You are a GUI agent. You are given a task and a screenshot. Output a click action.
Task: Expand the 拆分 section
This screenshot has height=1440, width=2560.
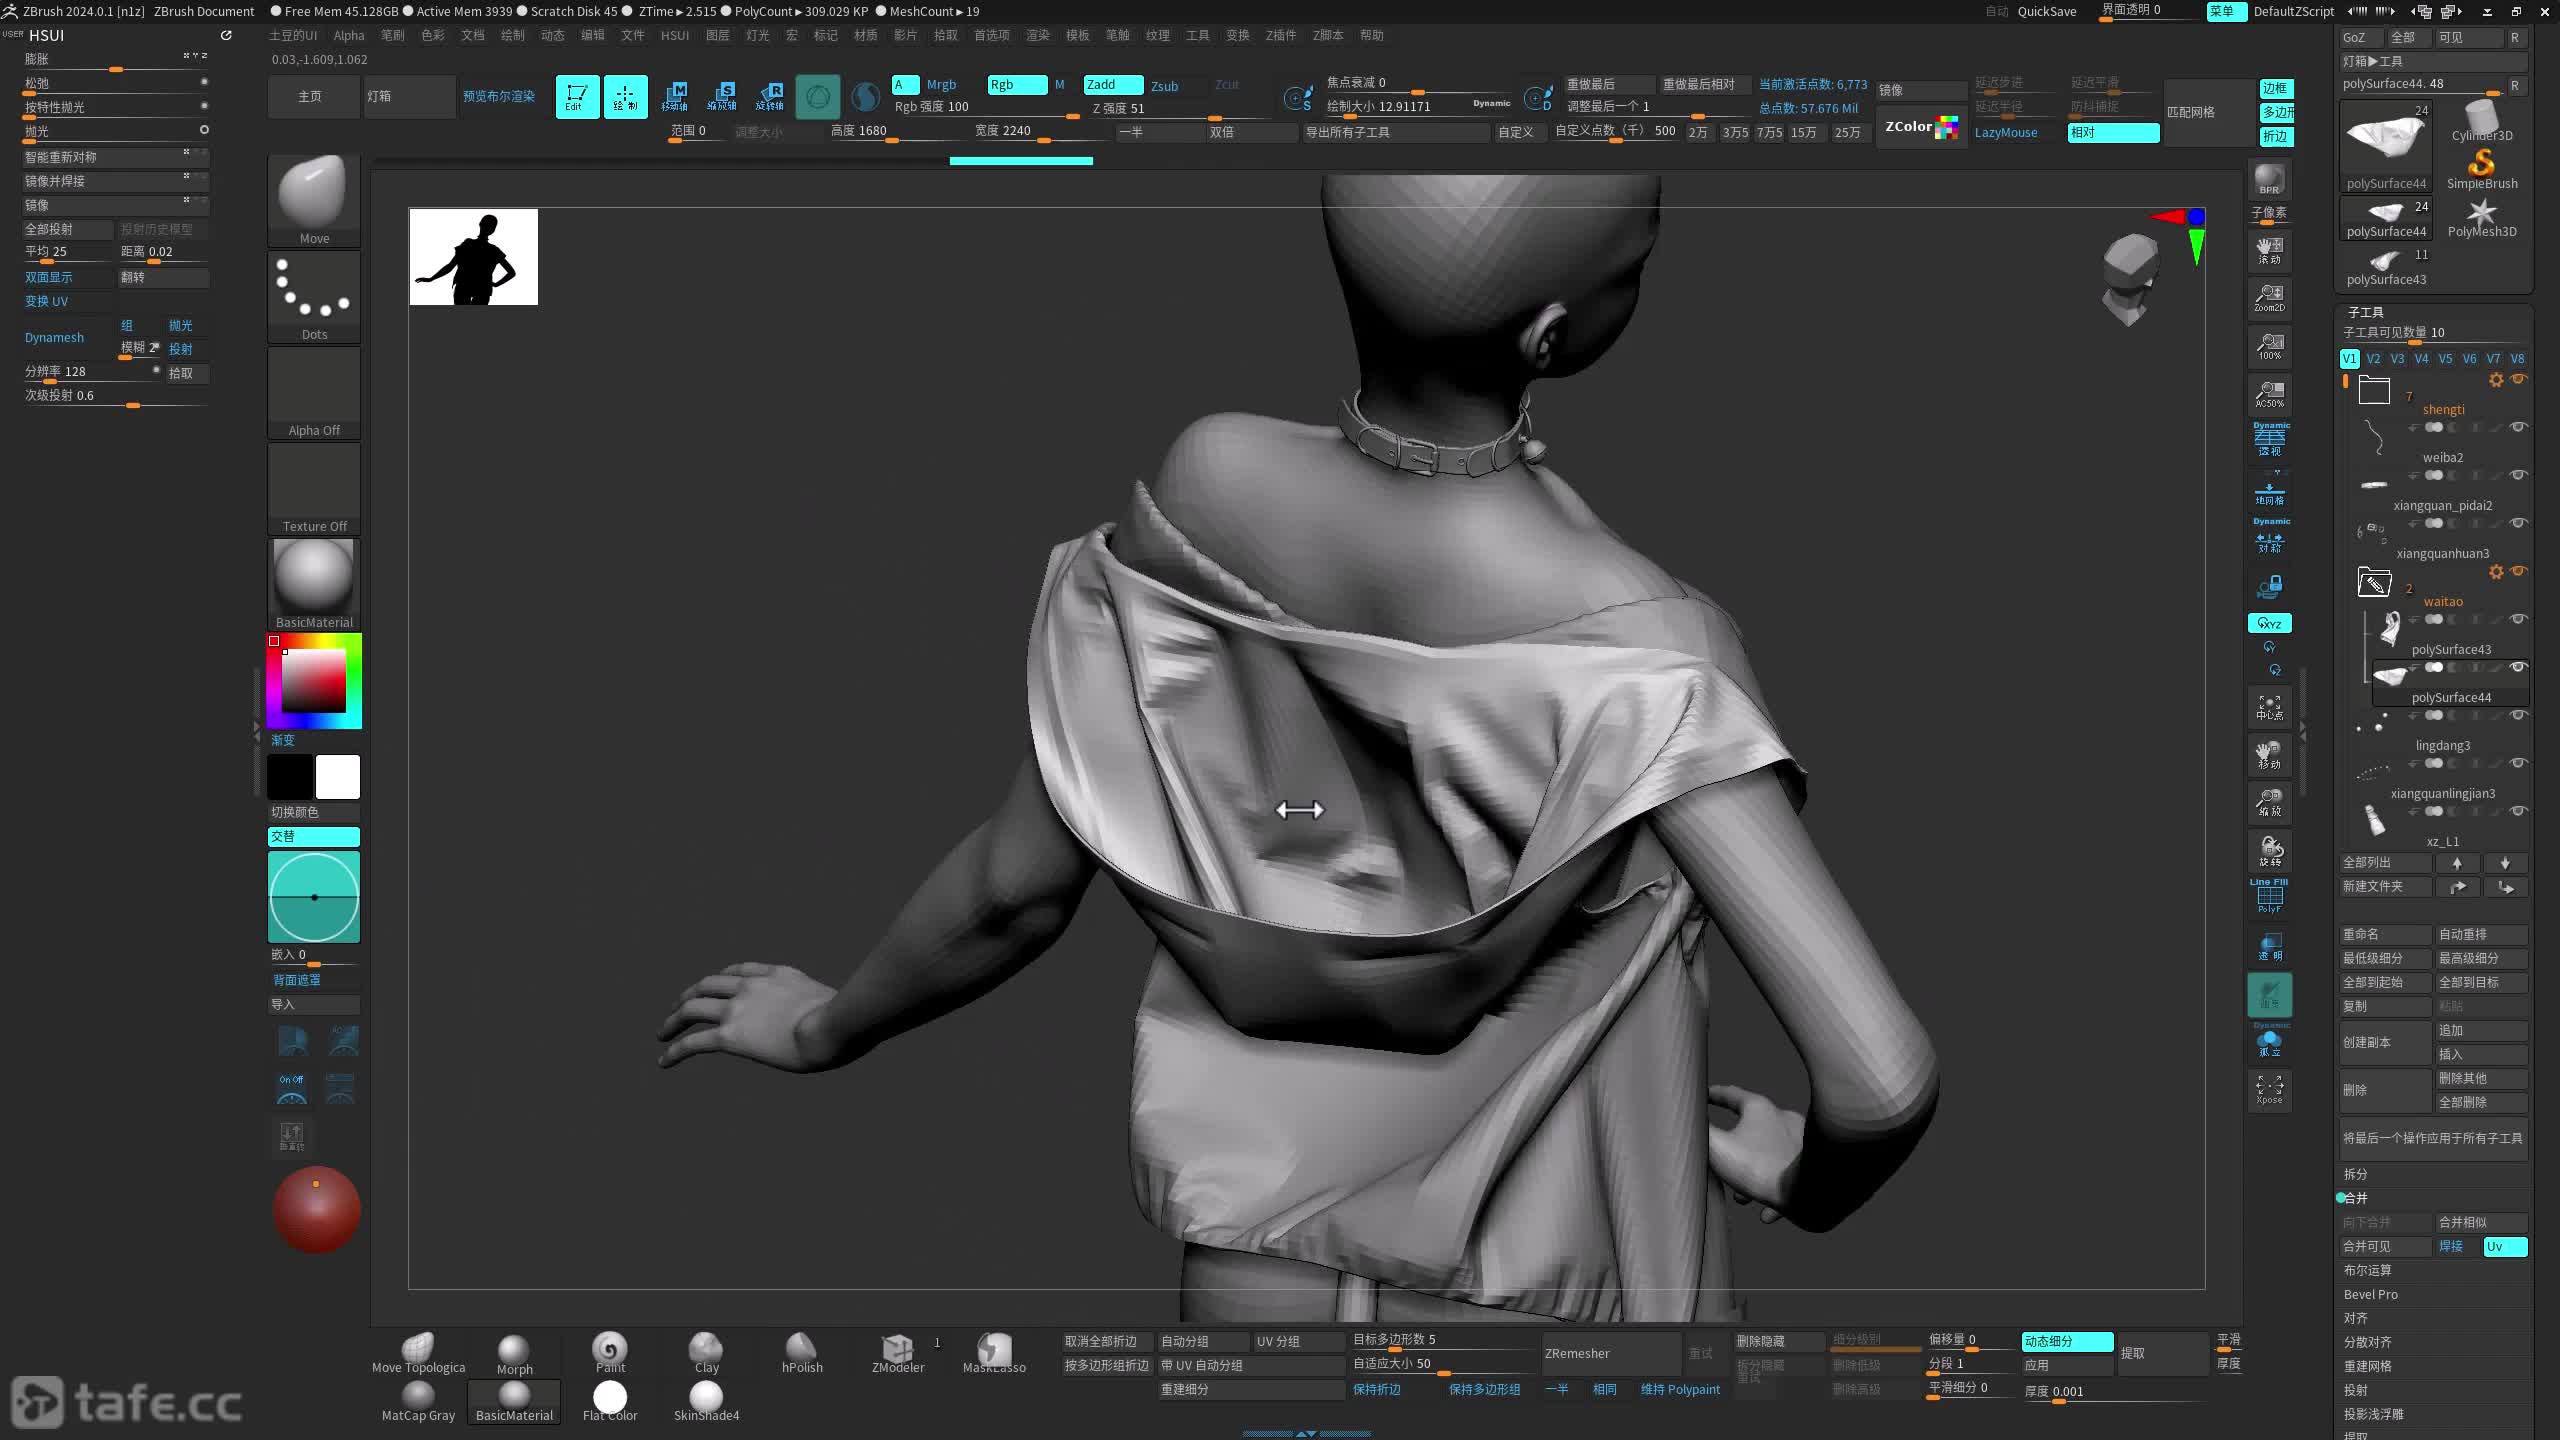(2355, 1174)
